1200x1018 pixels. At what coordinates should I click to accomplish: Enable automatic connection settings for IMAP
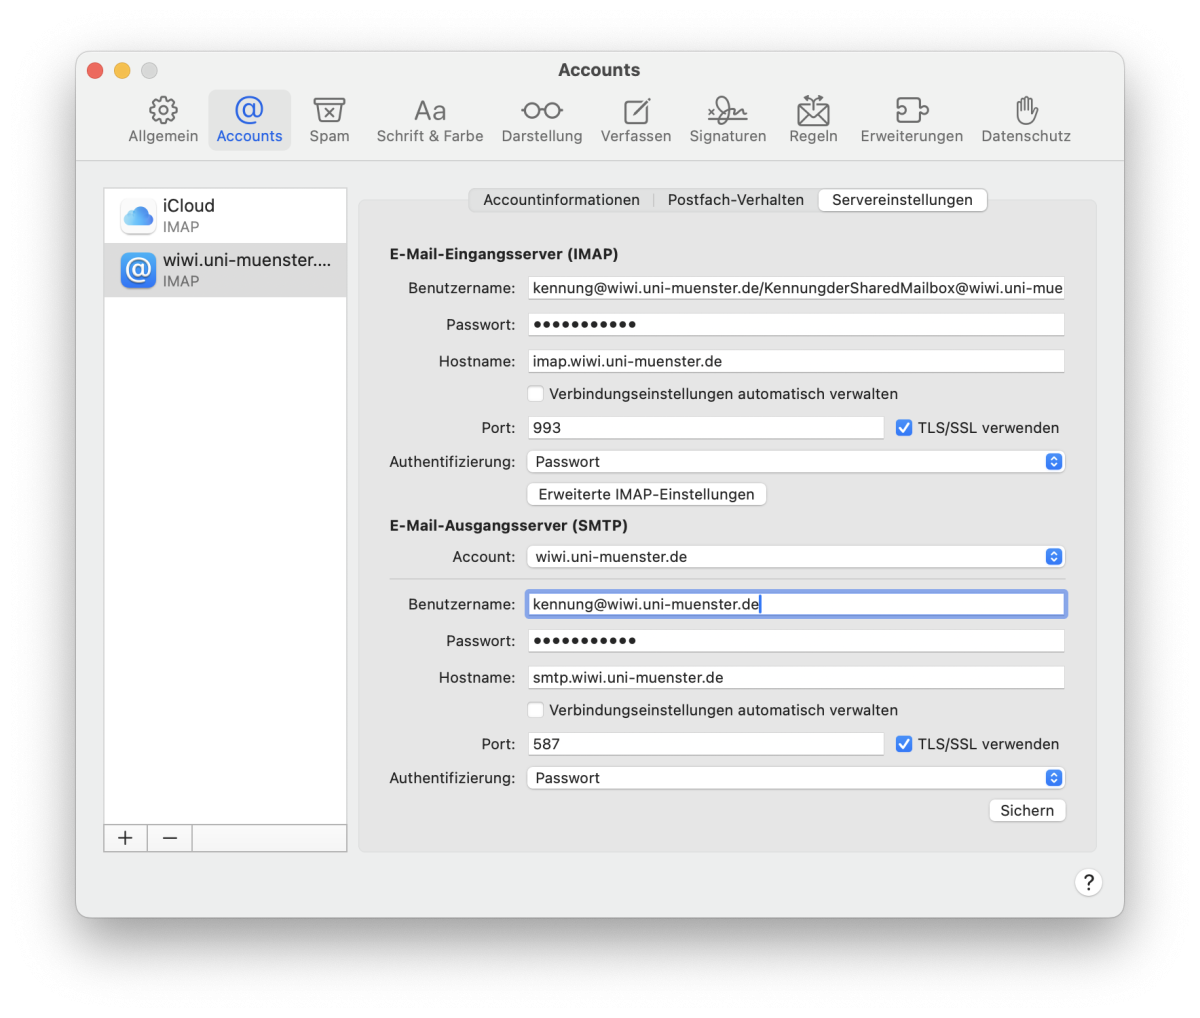[x=536, y=394]
